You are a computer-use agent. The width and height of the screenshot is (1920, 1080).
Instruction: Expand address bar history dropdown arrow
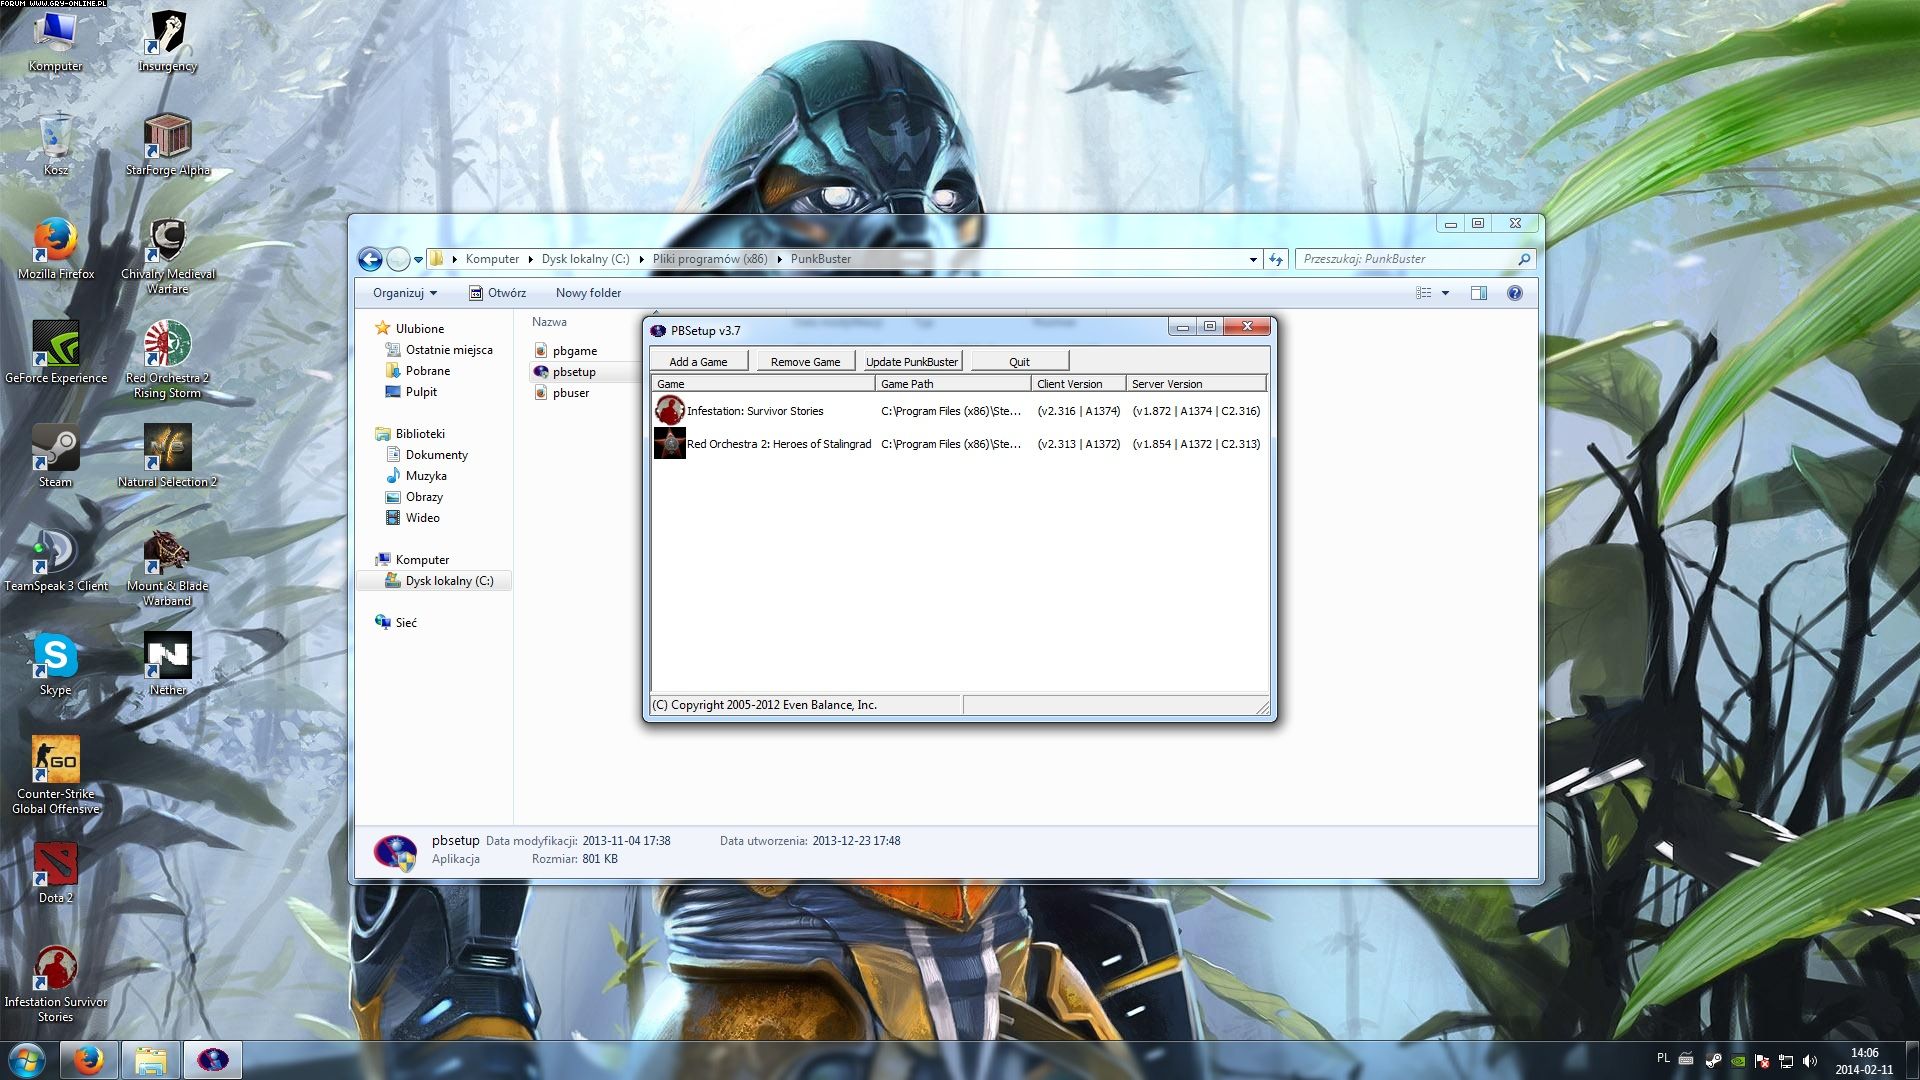(1253, 259)
